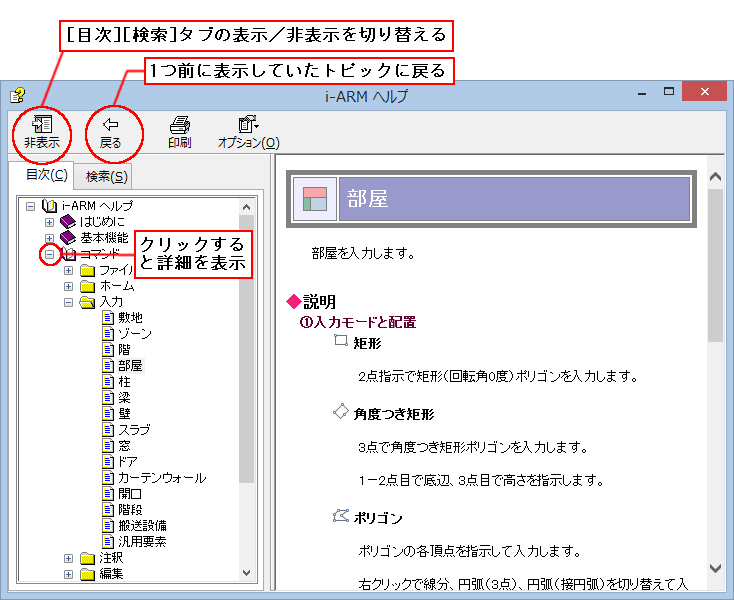The image size is (734, 600).
Task: Click the 敷地 page icon in tree
Action: click(x=109, y=318)
